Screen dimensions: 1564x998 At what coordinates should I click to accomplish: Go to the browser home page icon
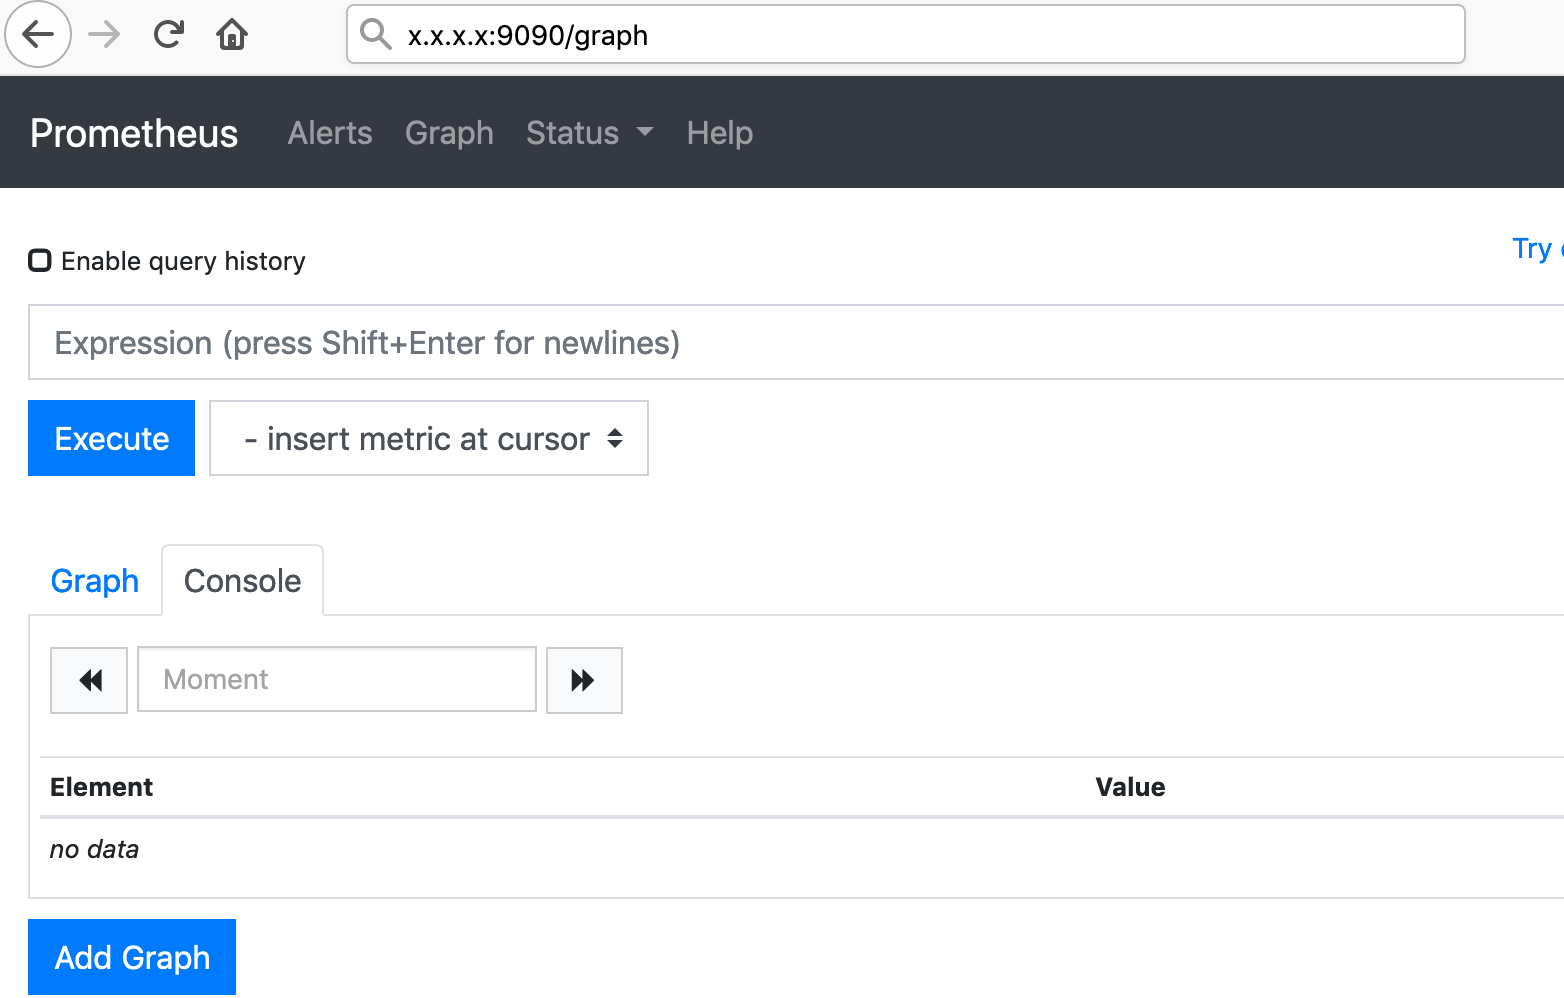point(232,35)
